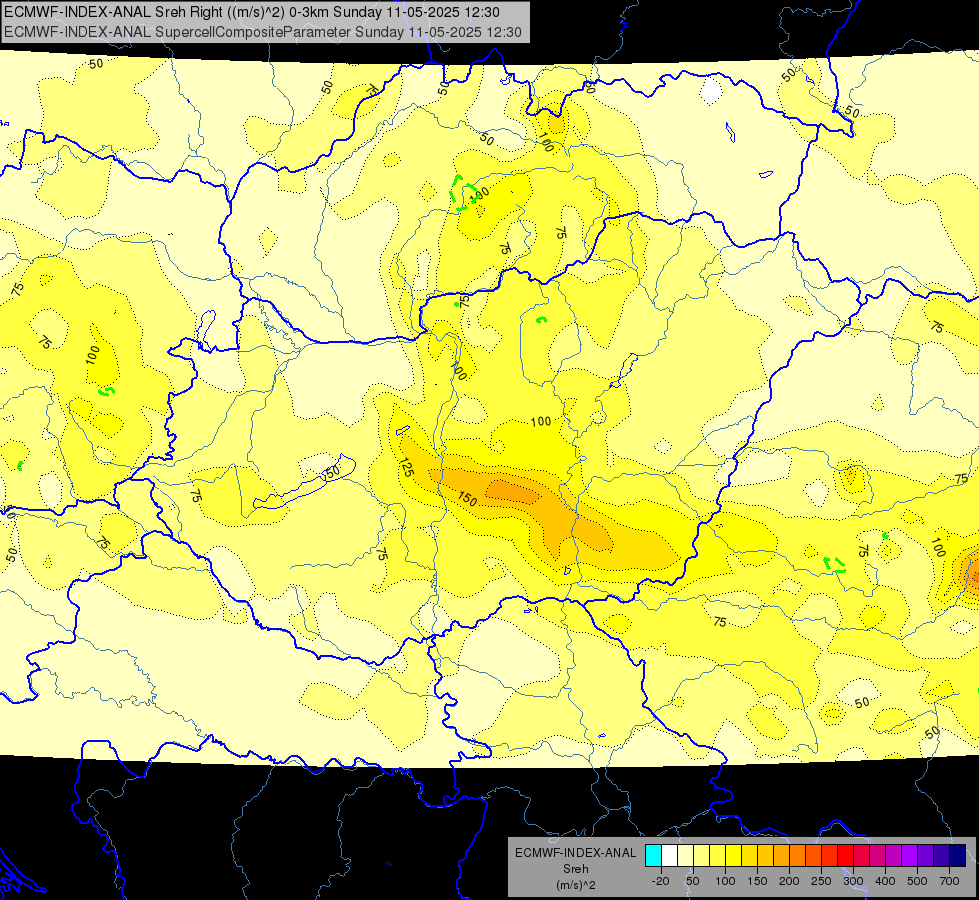Click the dark navy swatch ending the legend
979x900 pixels.
[958, 856]
